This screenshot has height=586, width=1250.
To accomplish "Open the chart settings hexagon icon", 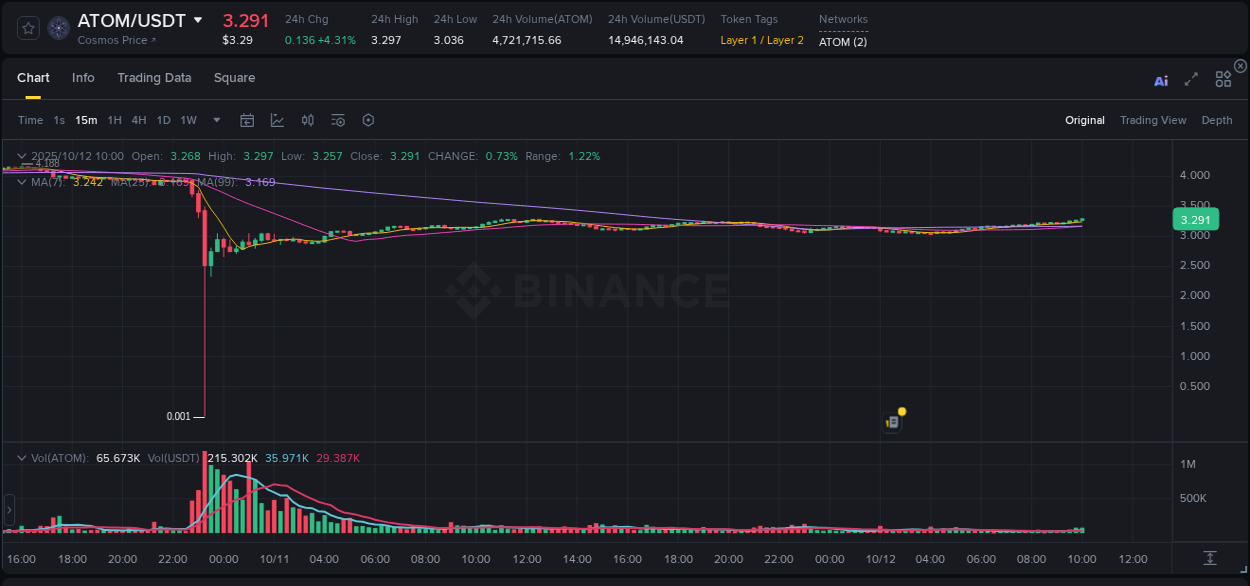I will pyautogui.click(x=368, y=120).
